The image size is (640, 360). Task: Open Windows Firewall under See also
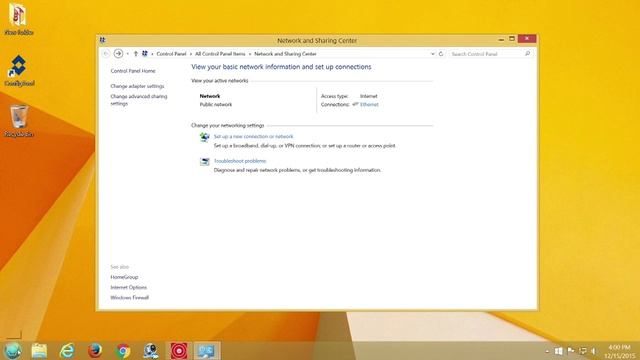point(129,298)
